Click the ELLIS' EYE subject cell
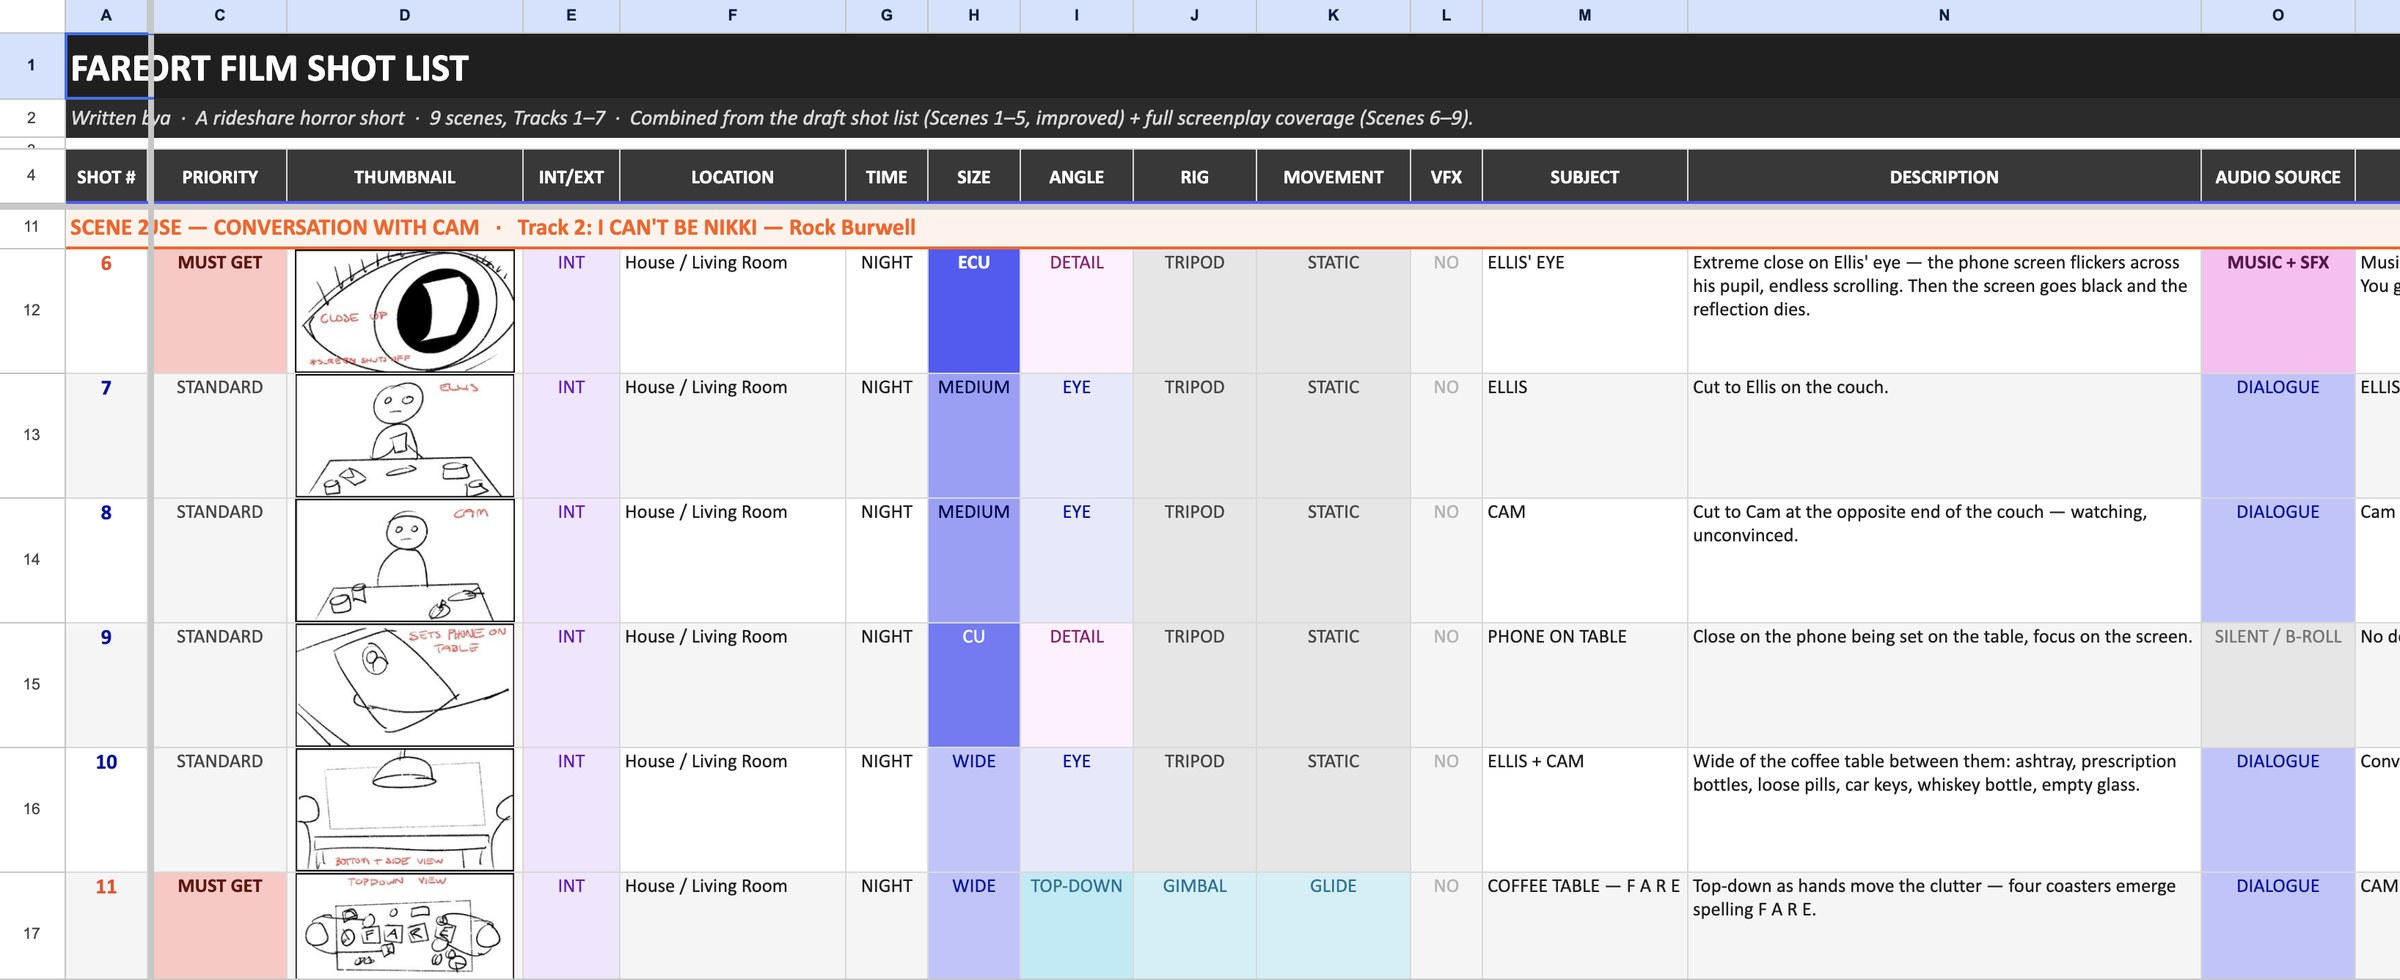The width and height of the screenshot is (2400, 980). pyautogui.click(x=1585, y=311)
